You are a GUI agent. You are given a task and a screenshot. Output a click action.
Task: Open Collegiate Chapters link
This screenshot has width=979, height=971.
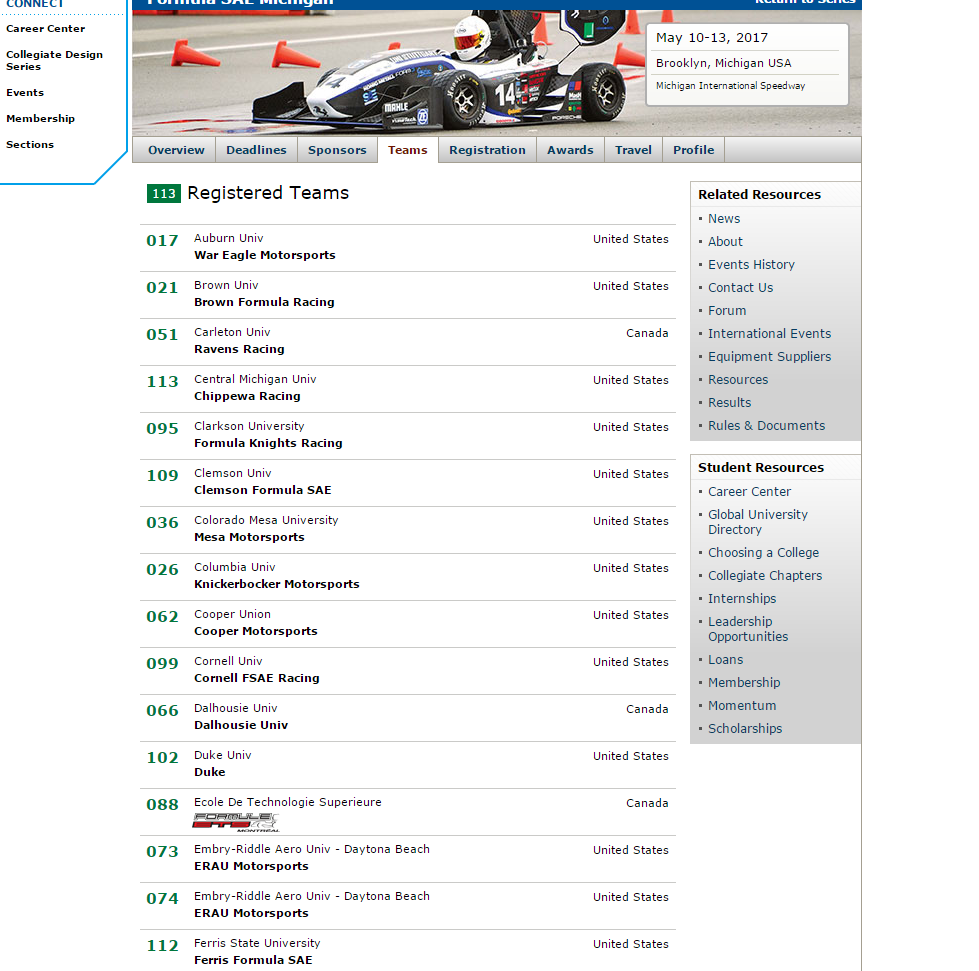[765, 576]
